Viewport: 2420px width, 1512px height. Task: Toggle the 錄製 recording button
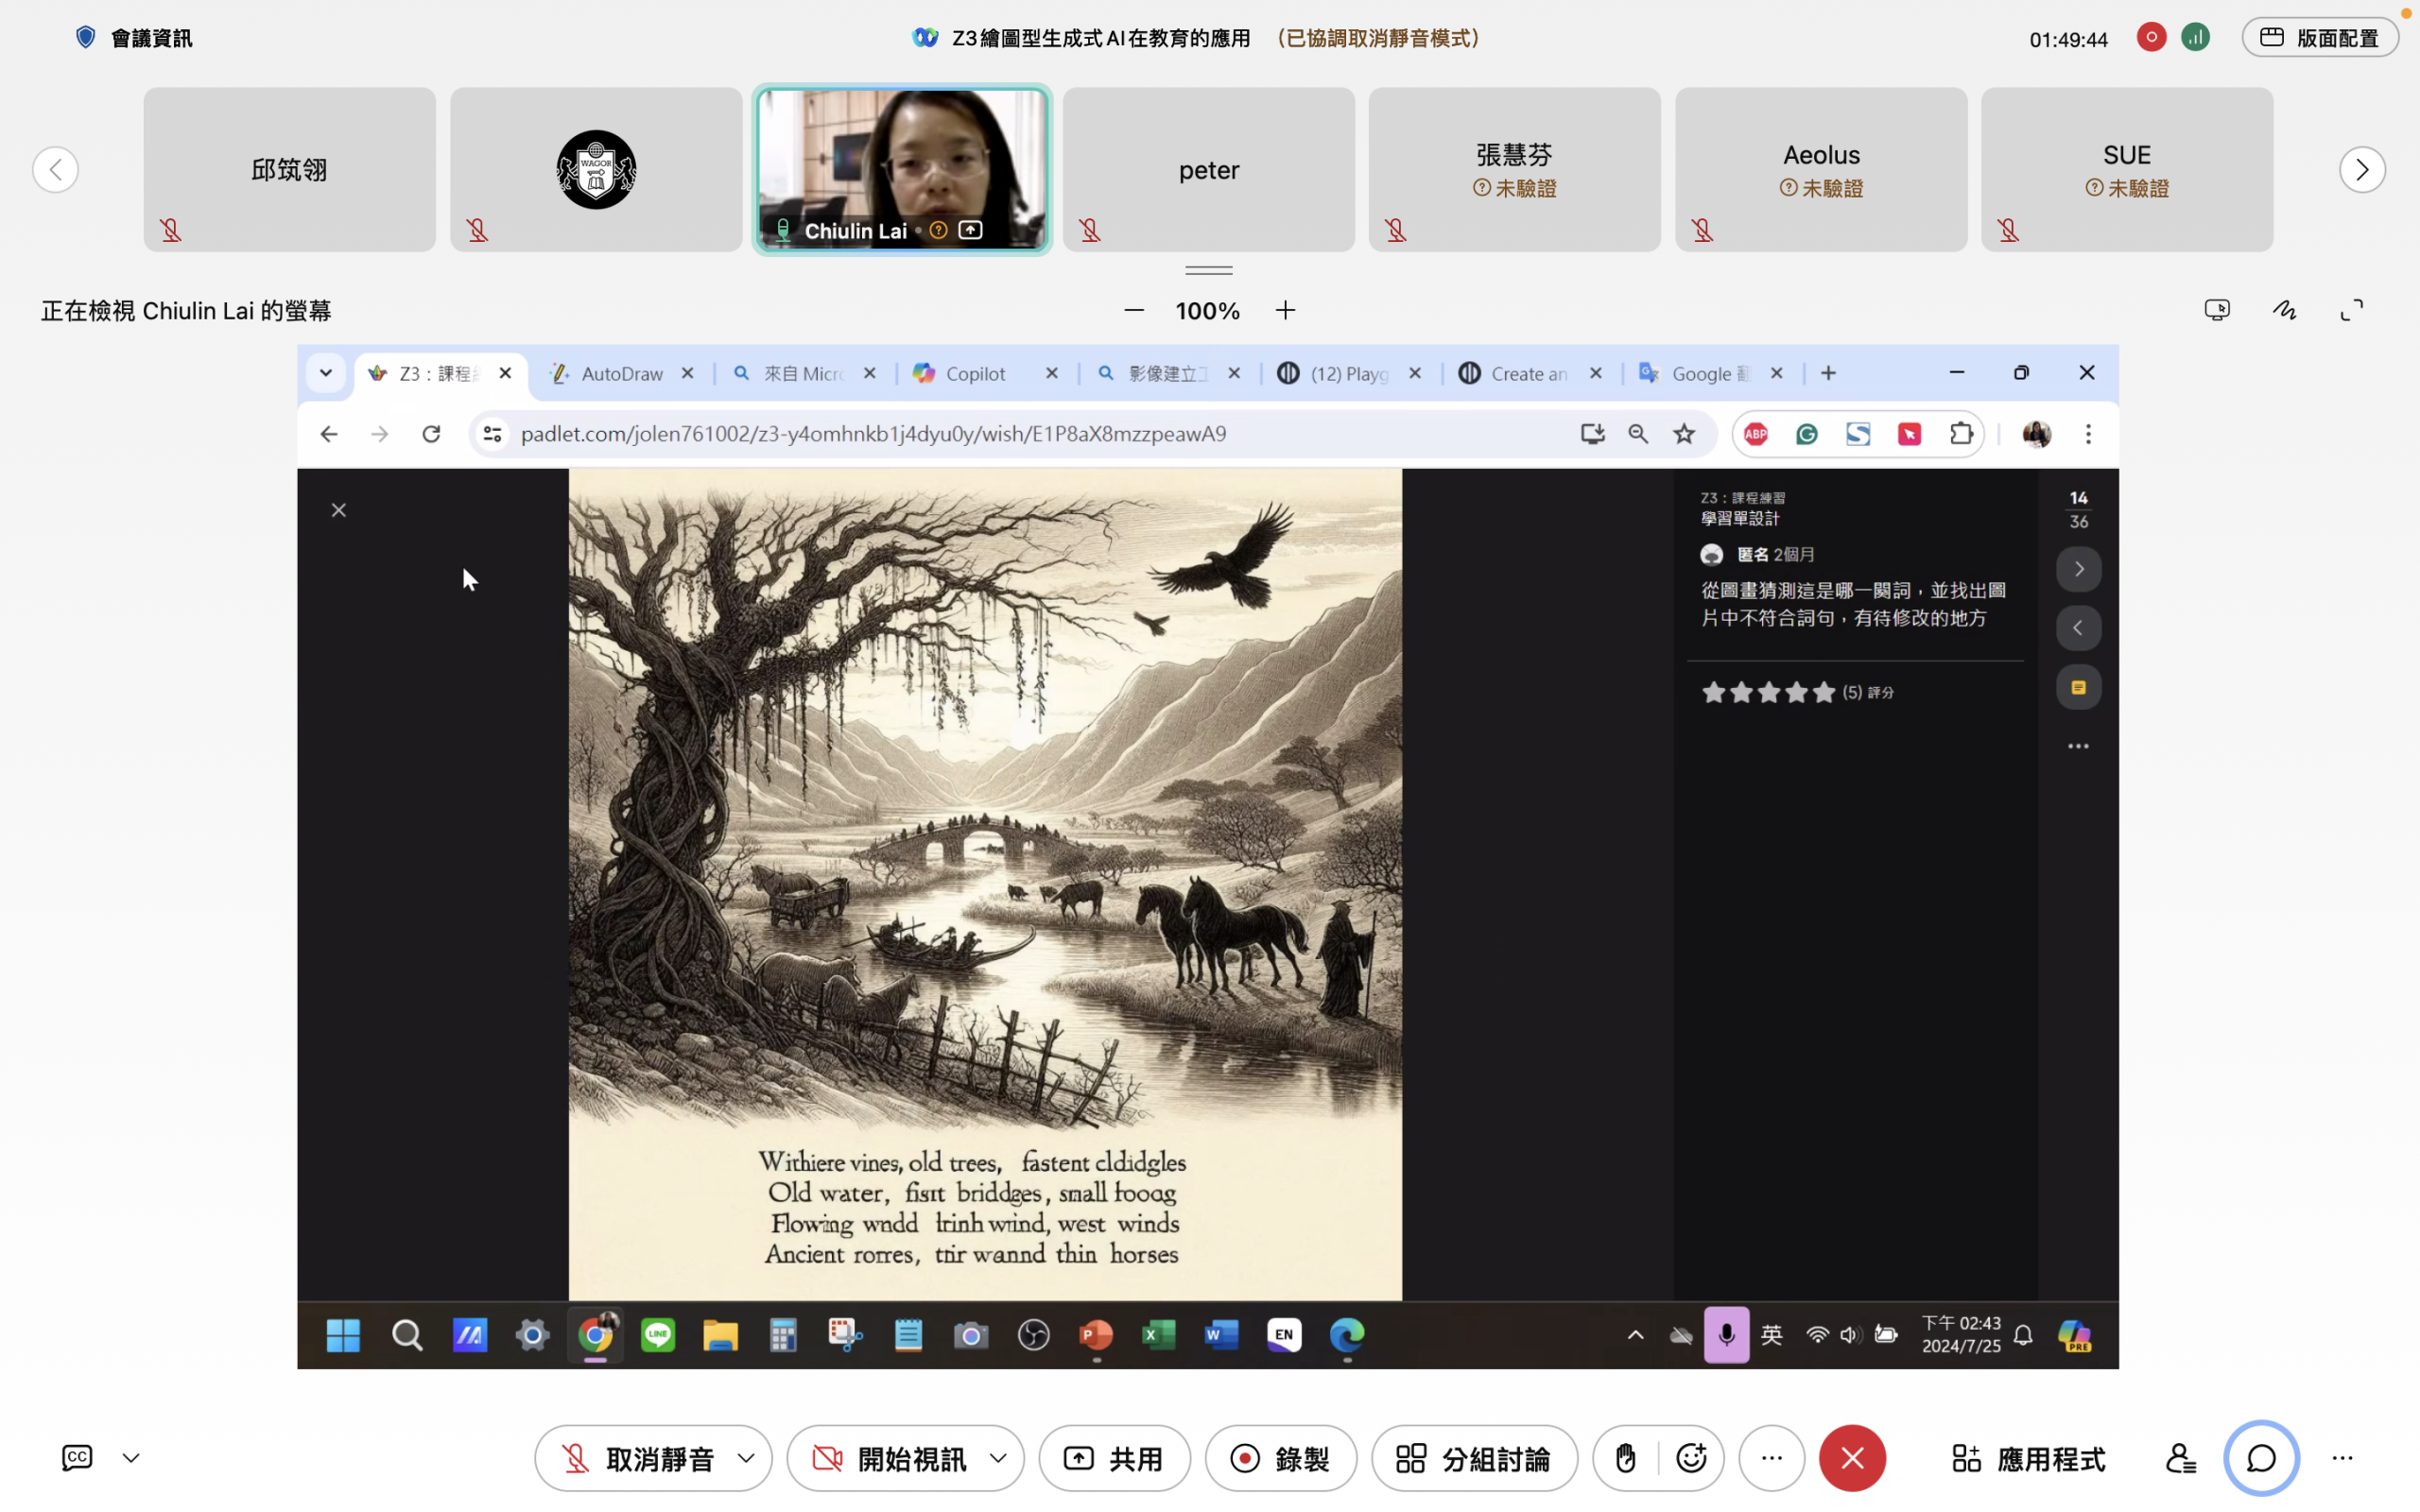click(1280, 1458)
